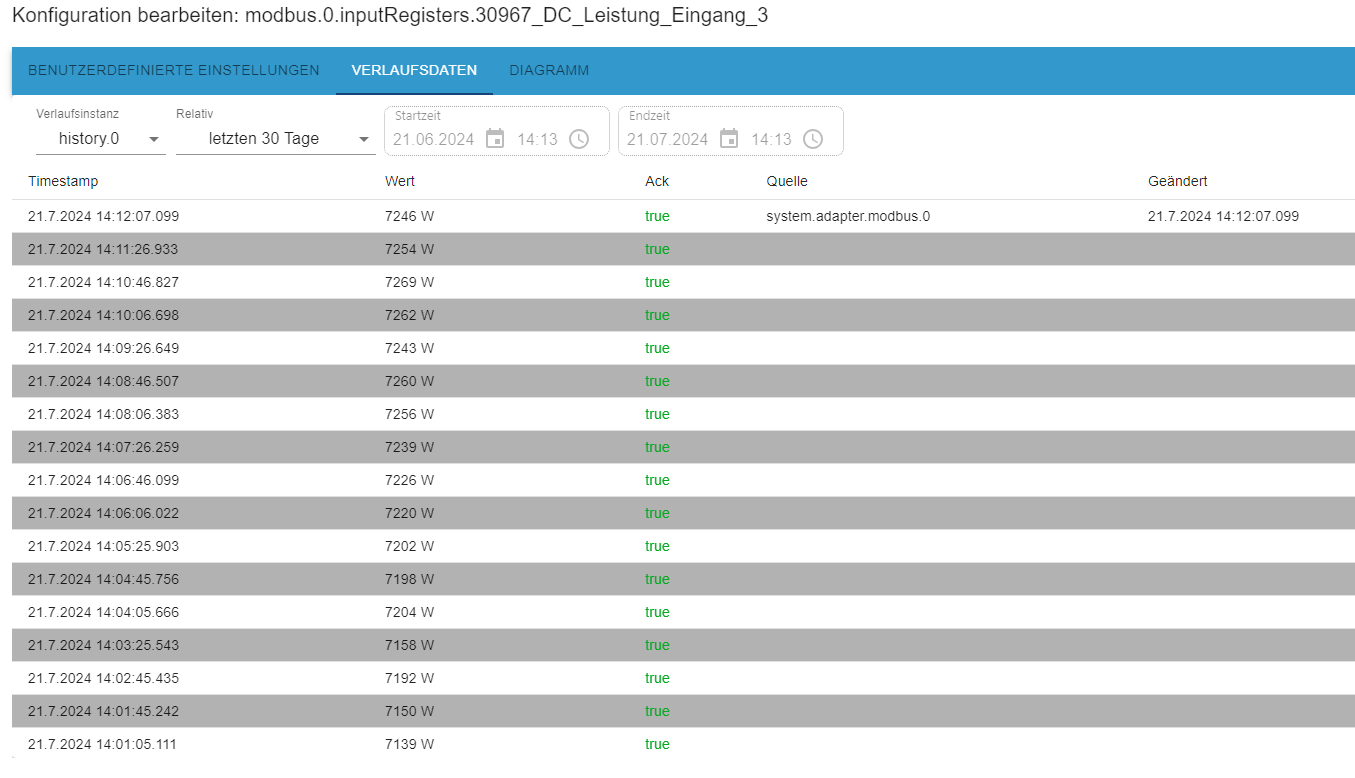Click the Endzeit date field
Screen dimensions: 1355x778
[668, 139]
